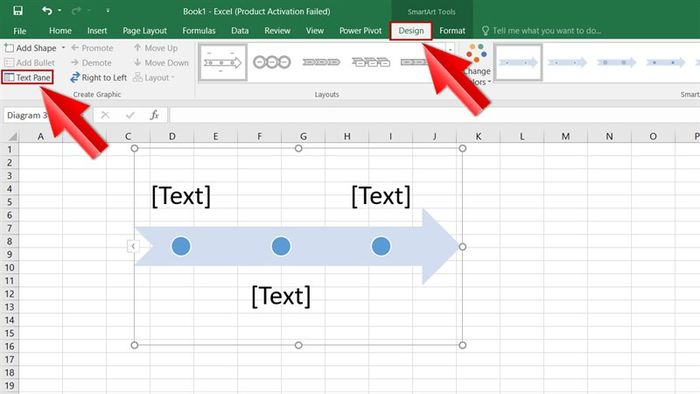Click the Save icon in title bar
700x394 pixels.
point(18,10)
